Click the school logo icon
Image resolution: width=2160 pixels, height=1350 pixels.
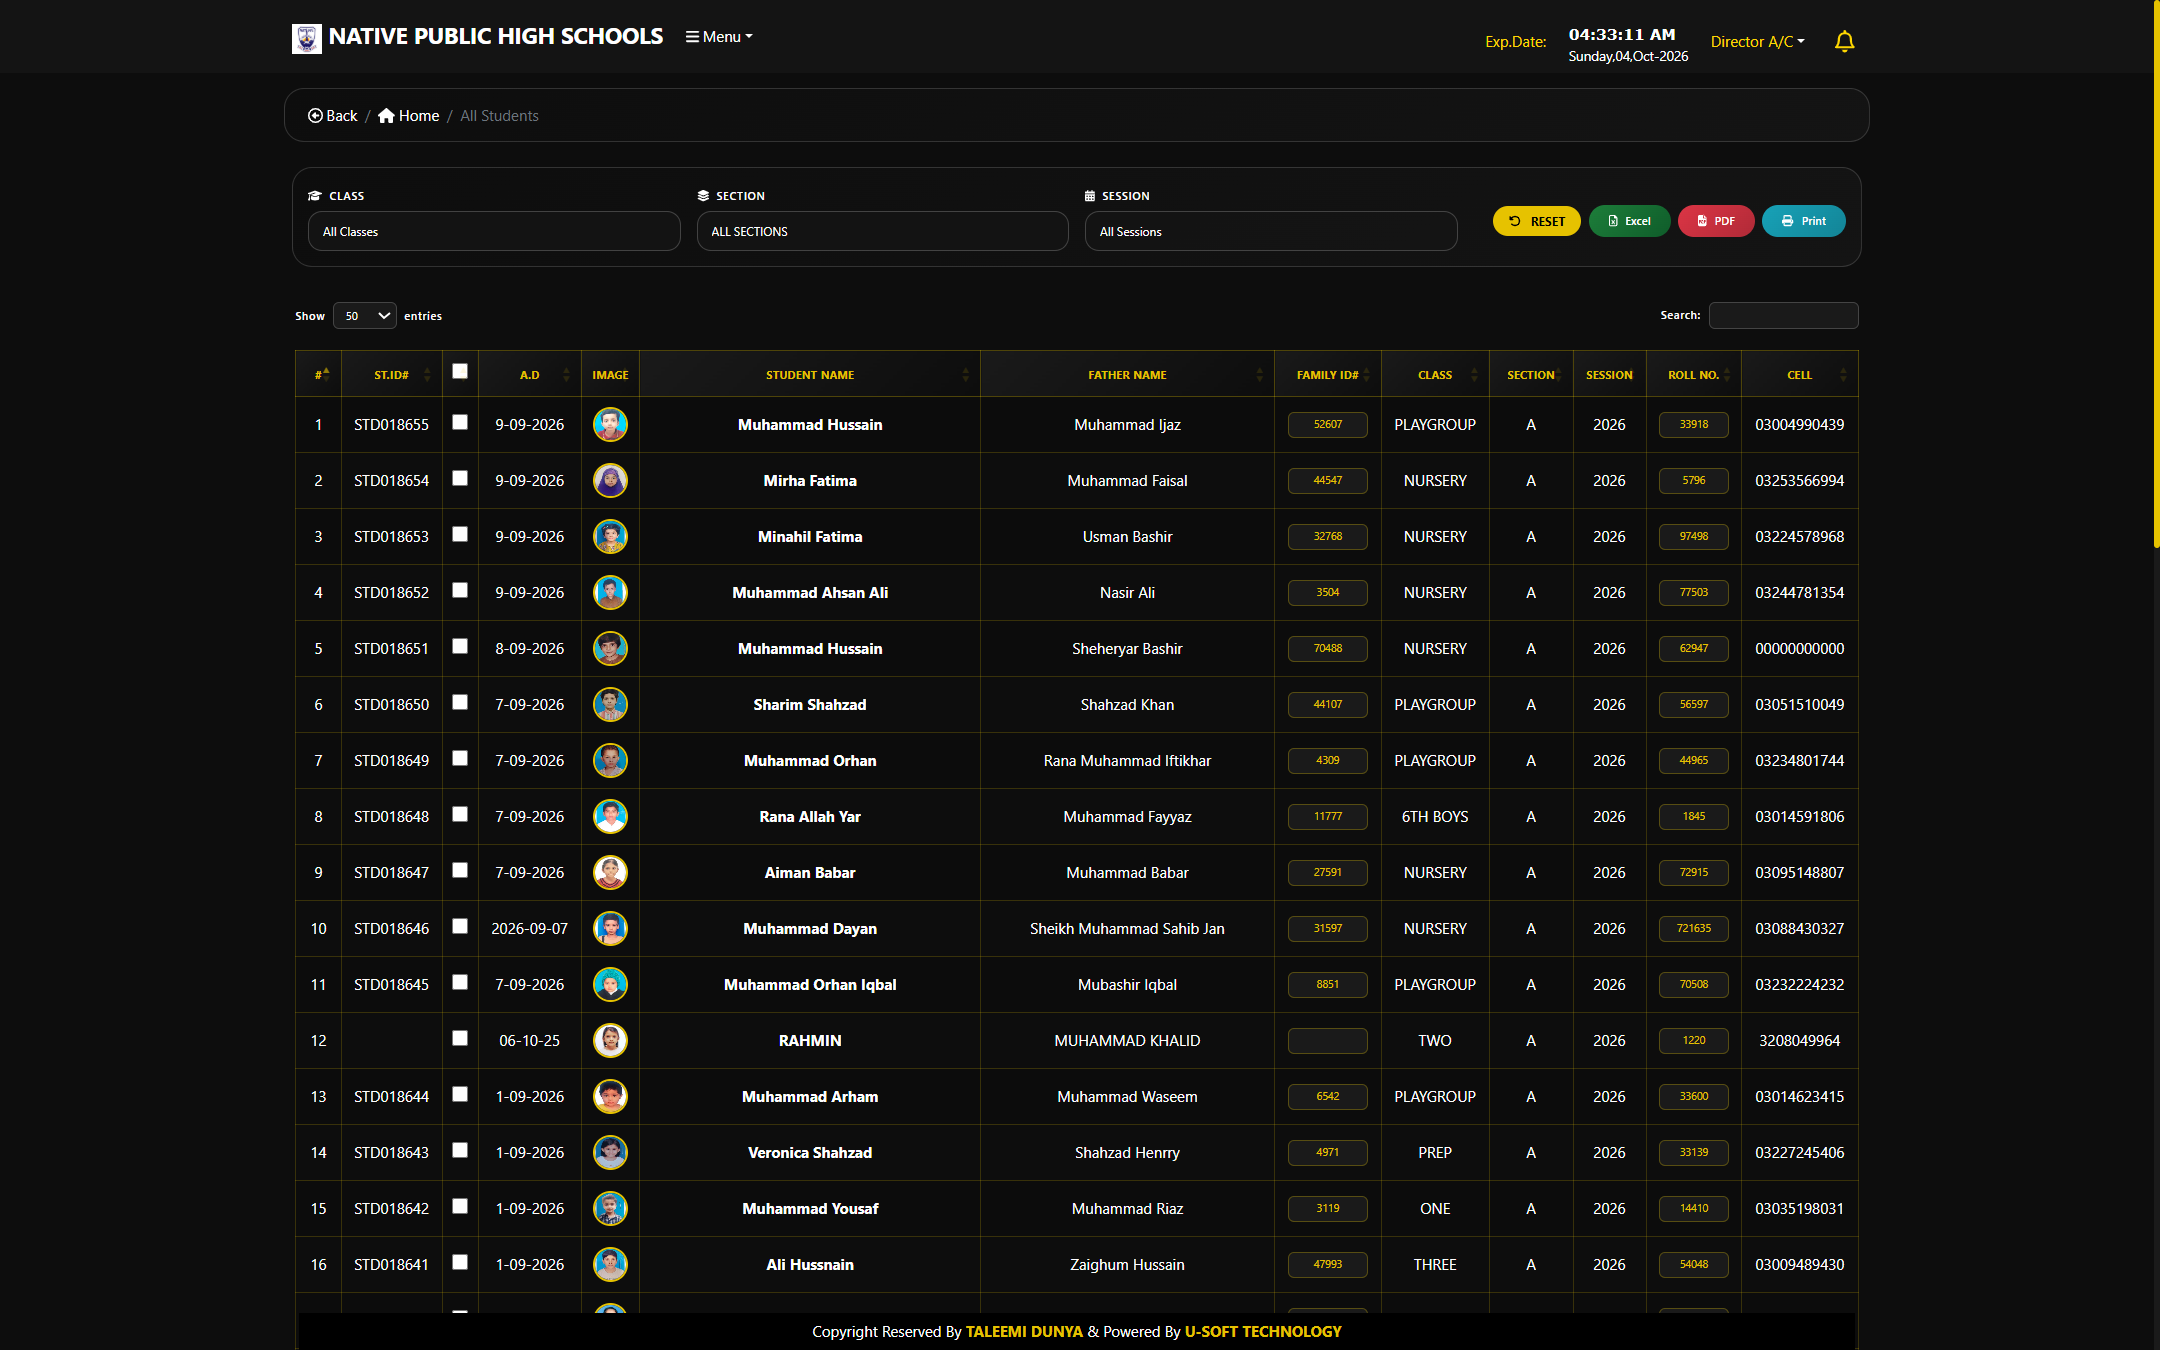click(306, 38)
